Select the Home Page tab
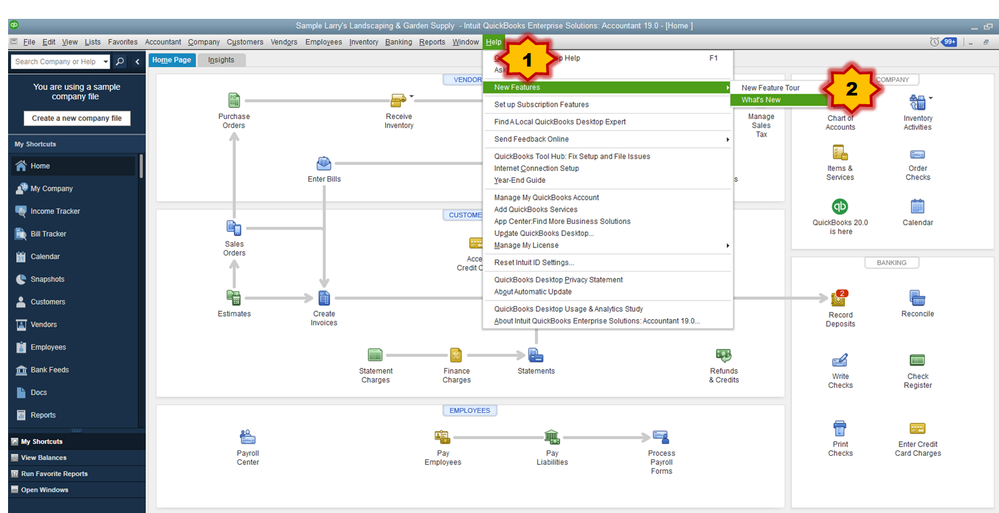 click(172, 60)
